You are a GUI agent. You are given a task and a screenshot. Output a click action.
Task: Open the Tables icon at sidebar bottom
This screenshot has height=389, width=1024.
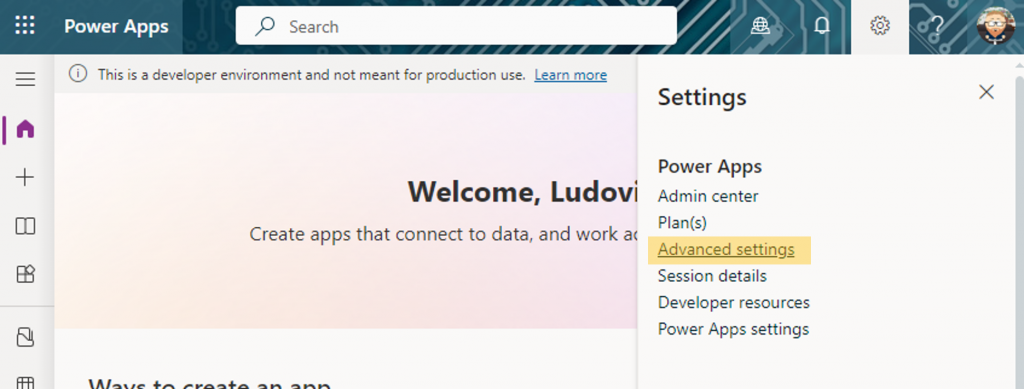click(x=25, y=383)
